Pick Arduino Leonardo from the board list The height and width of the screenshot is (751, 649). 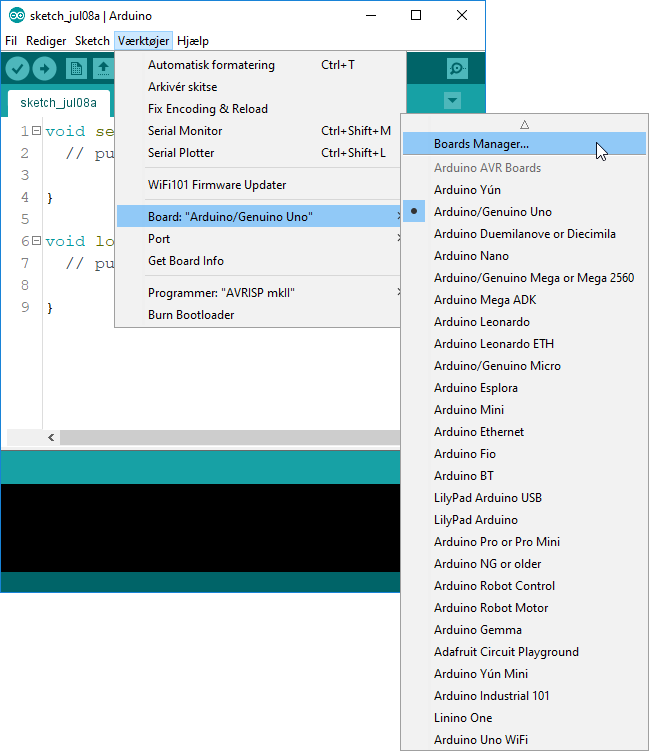point(481,322)
